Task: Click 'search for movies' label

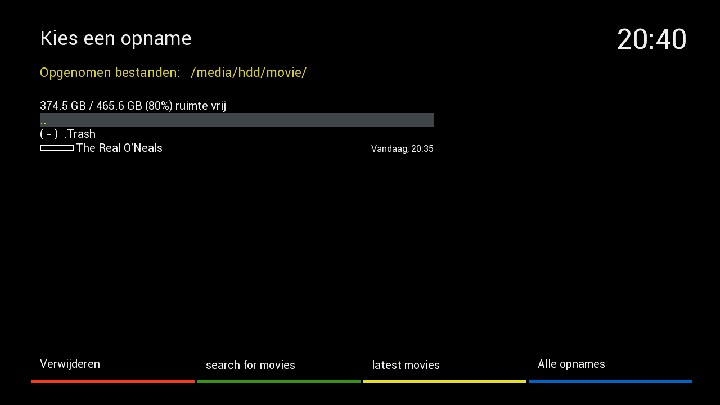Action: tap(250, 365)
